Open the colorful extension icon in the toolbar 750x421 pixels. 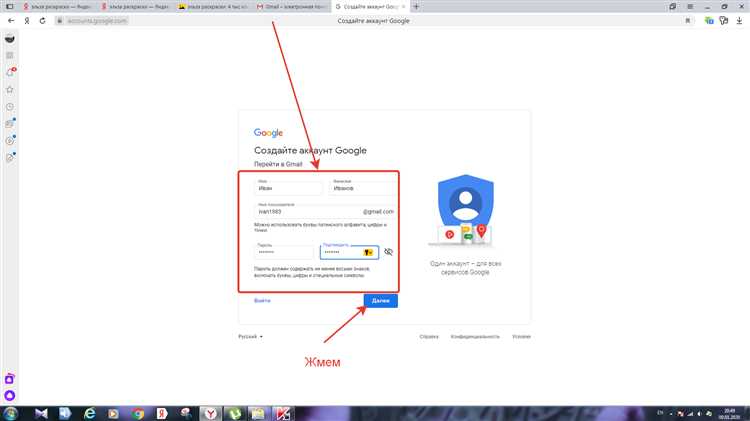click(x=709, y=21)
